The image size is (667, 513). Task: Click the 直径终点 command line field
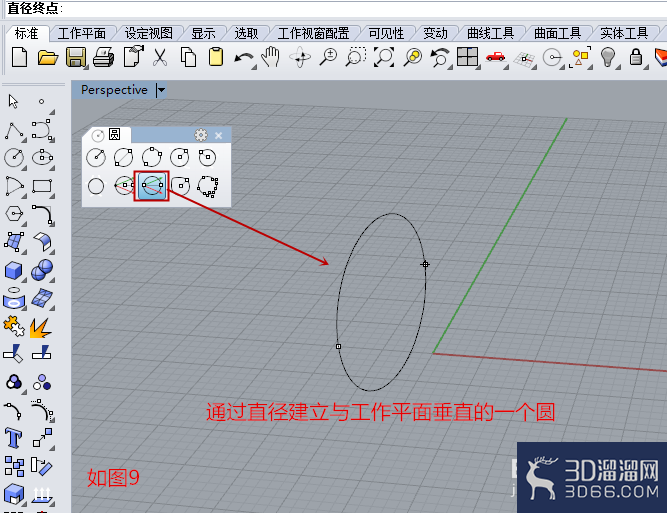click(334, 8)
